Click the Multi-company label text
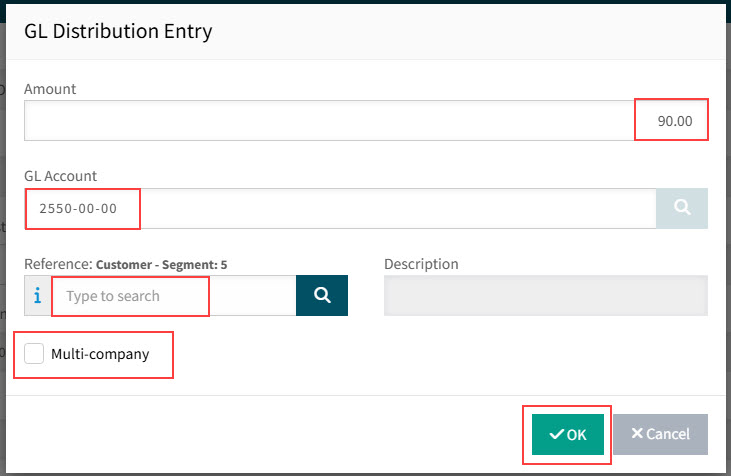 pyautogui.click(x=100, y=354)
